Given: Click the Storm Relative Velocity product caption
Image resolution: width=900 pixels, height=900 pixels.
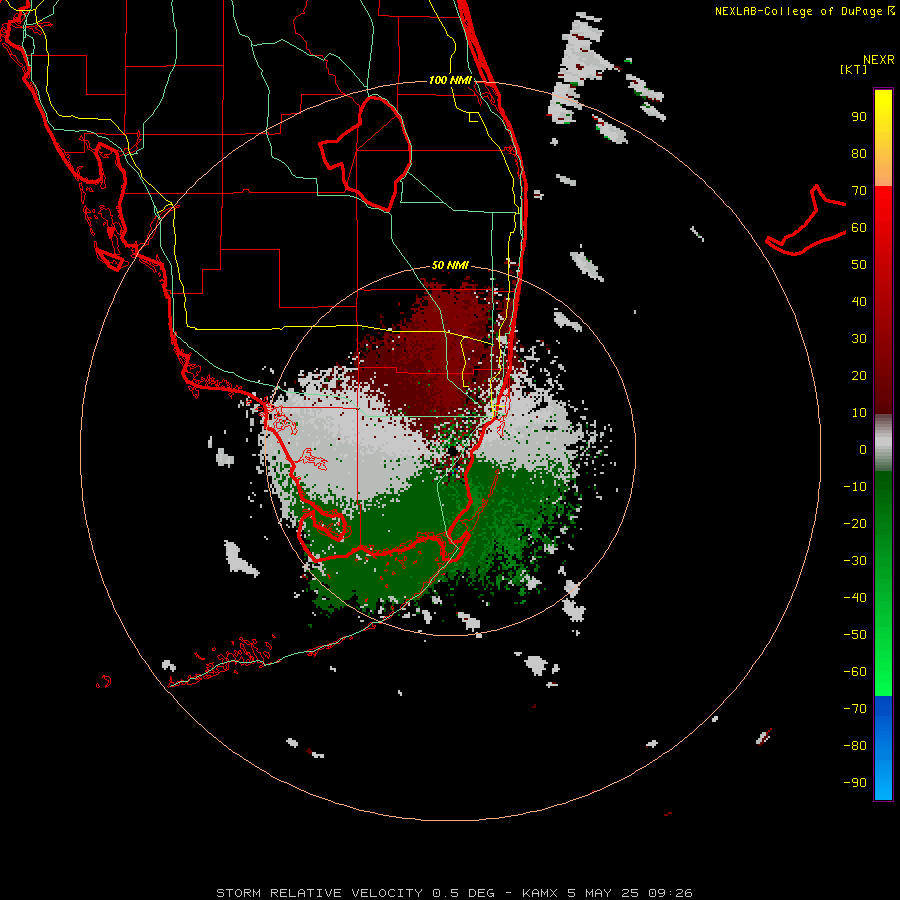Looking at the screenshot, I should [454, 893].
